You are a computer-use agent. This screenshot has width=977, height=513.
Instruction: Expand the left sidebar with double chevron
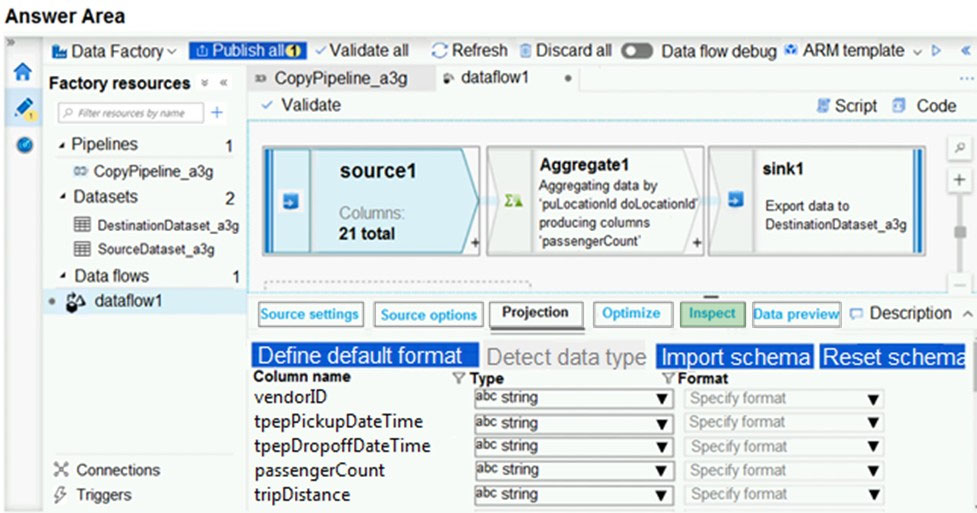pyautogui.click(x=11, y=42)
